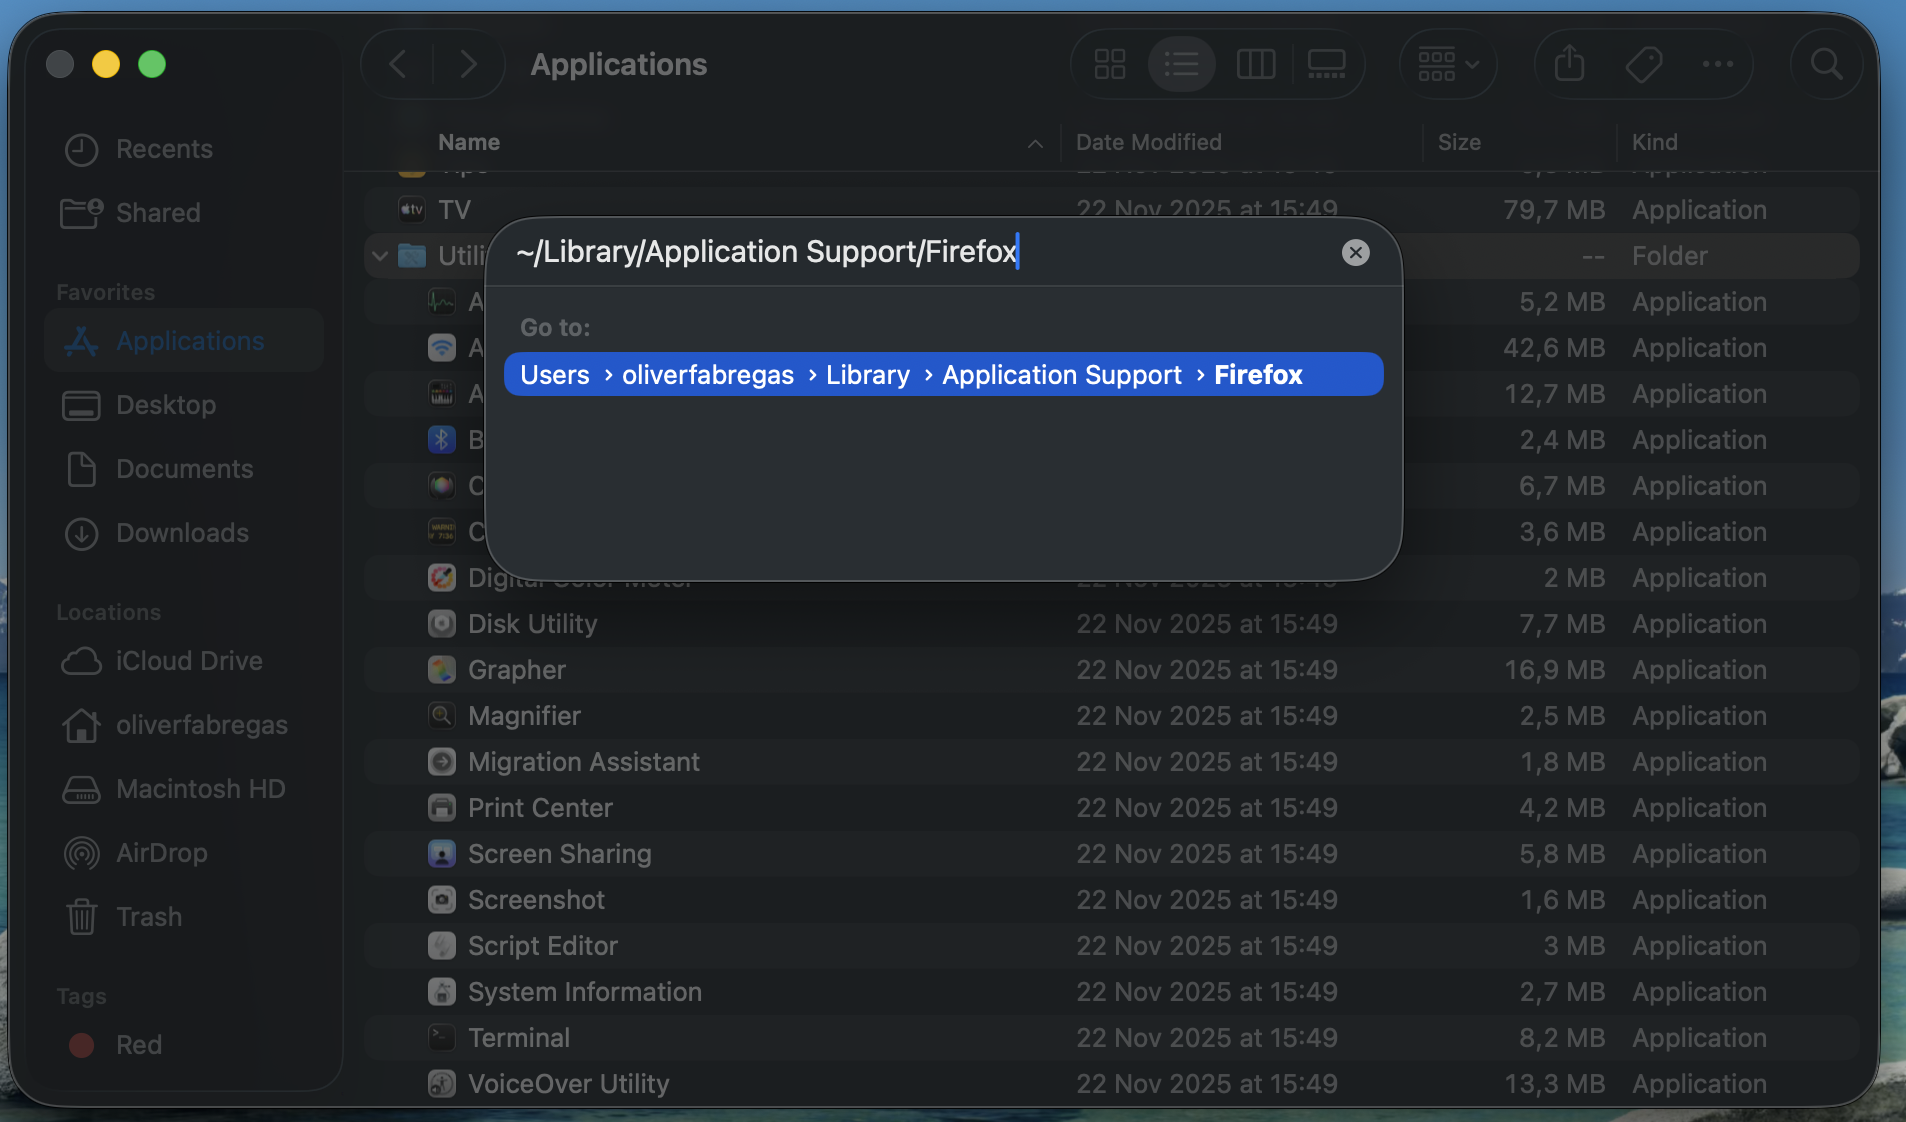Viewport: 1906px width, 1122px height.
Task: Navigate back using the back arrow
Action: coord(397,63)
